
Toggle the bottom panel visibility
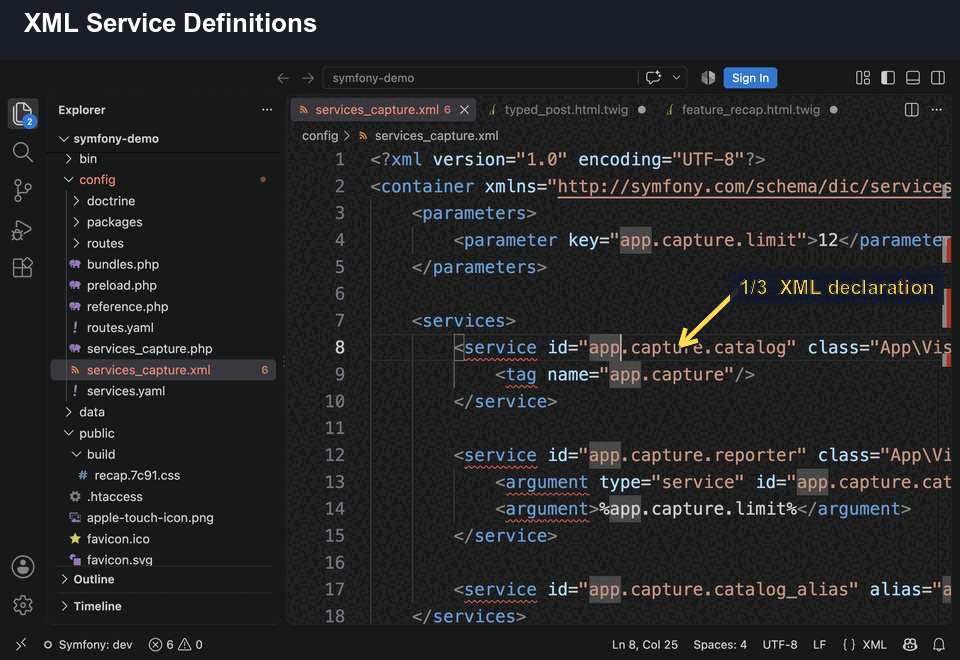pyautogui.click(x=913, y=78)
